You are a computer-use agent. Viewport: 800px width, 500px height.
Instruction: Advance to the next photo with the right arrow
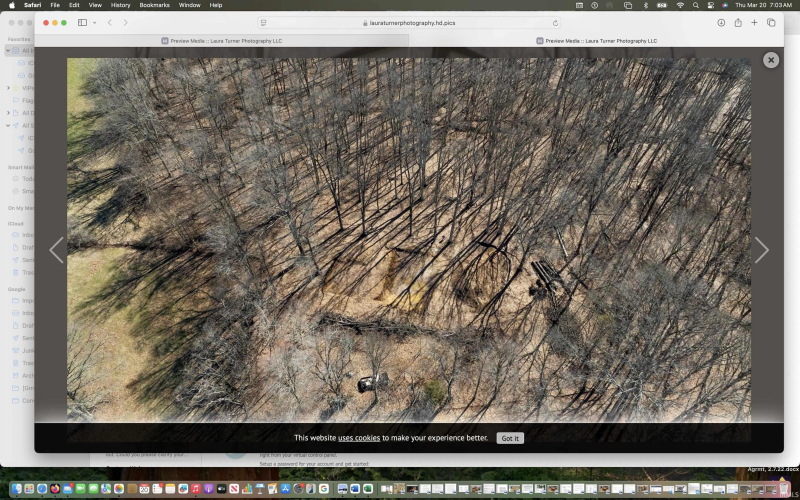(x=761, y=250)
